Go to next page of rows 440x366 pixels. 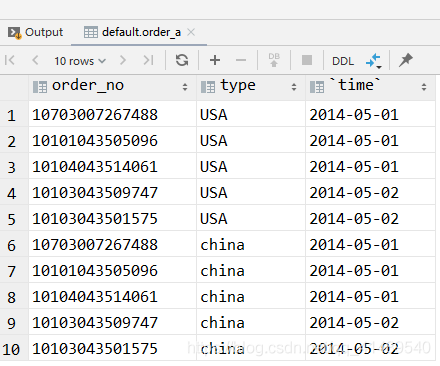click(123, 60)
